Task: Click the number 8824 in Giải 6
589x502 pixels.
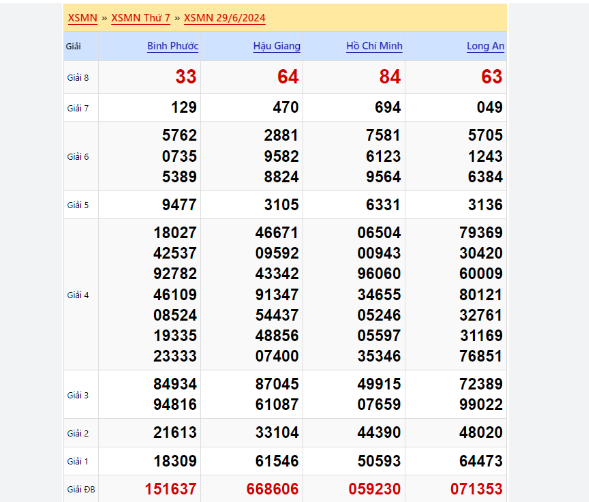Action: 281,177
